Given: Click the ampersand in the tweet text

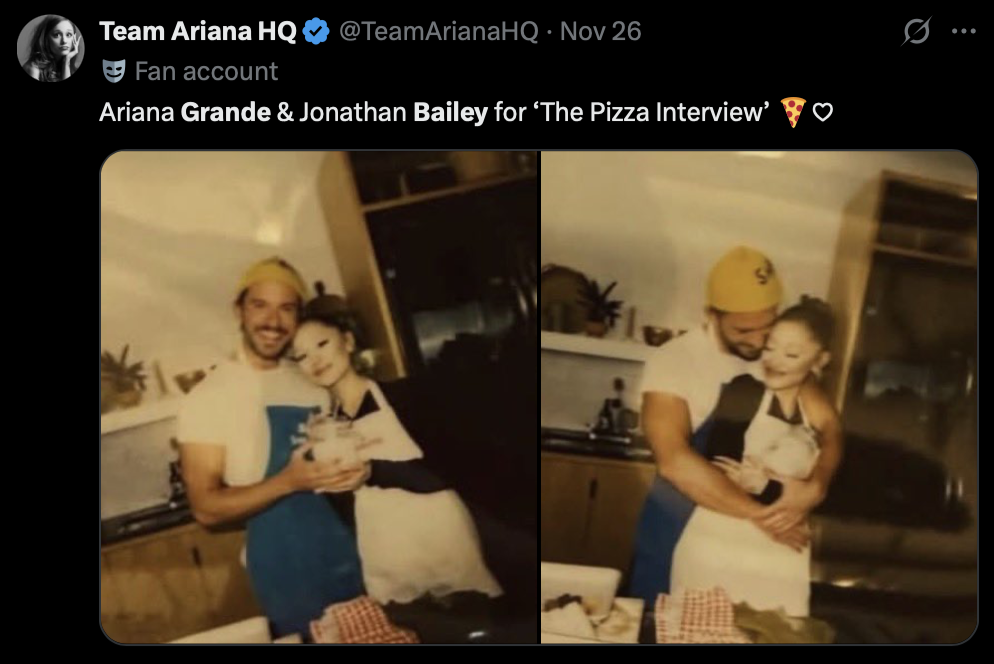Looking at the screenshot, I should click(285, 112).
